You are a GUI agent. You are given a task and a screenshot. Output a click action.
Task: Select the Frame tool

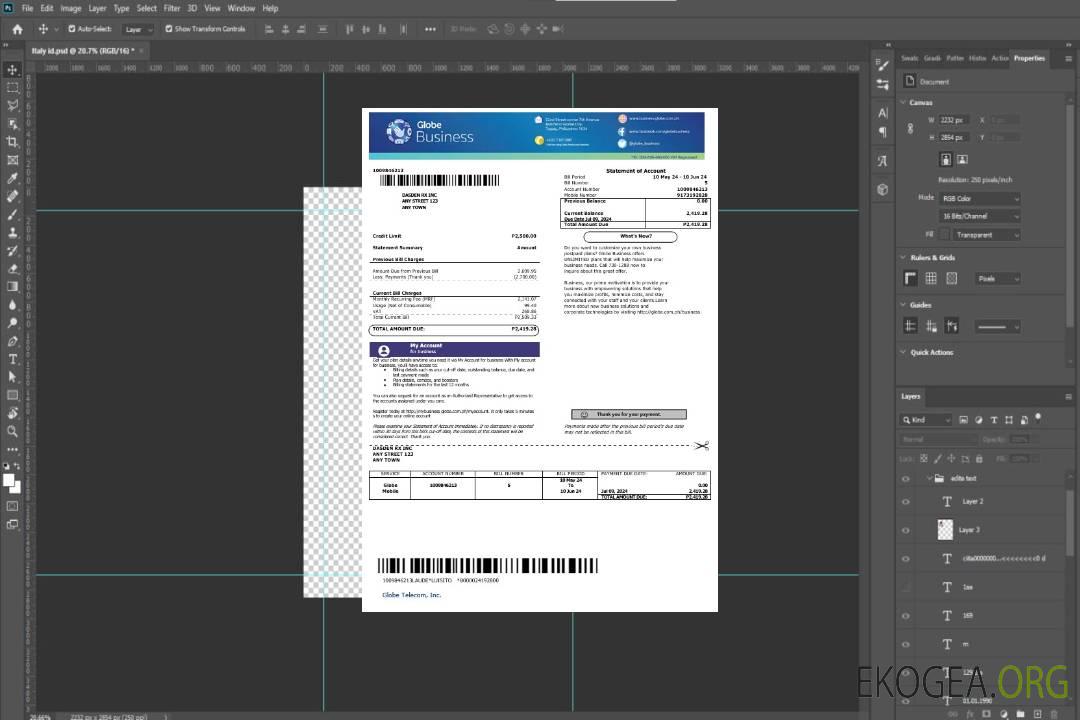(x=12, y=160)
